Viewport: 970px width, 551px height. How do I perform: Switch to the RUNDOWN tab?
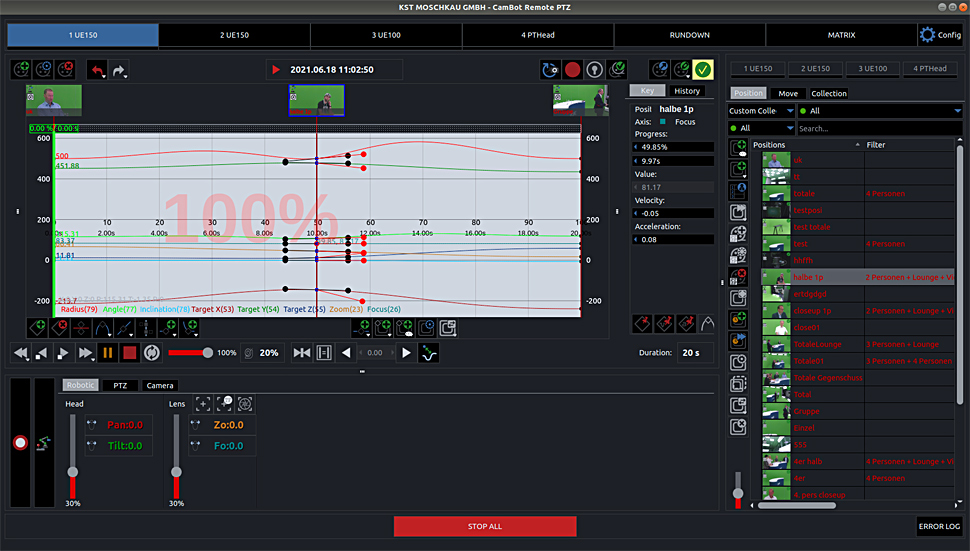pos(690,35)
